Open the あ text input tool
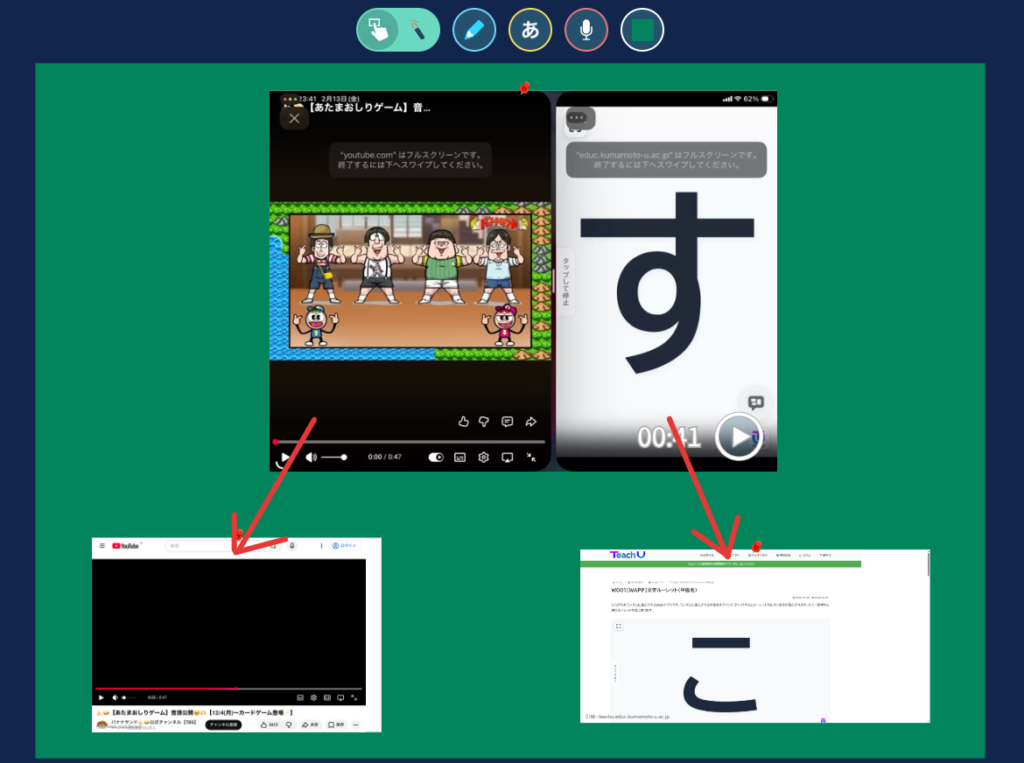This screenshot has height=763, width=1024. pos(530,30)
